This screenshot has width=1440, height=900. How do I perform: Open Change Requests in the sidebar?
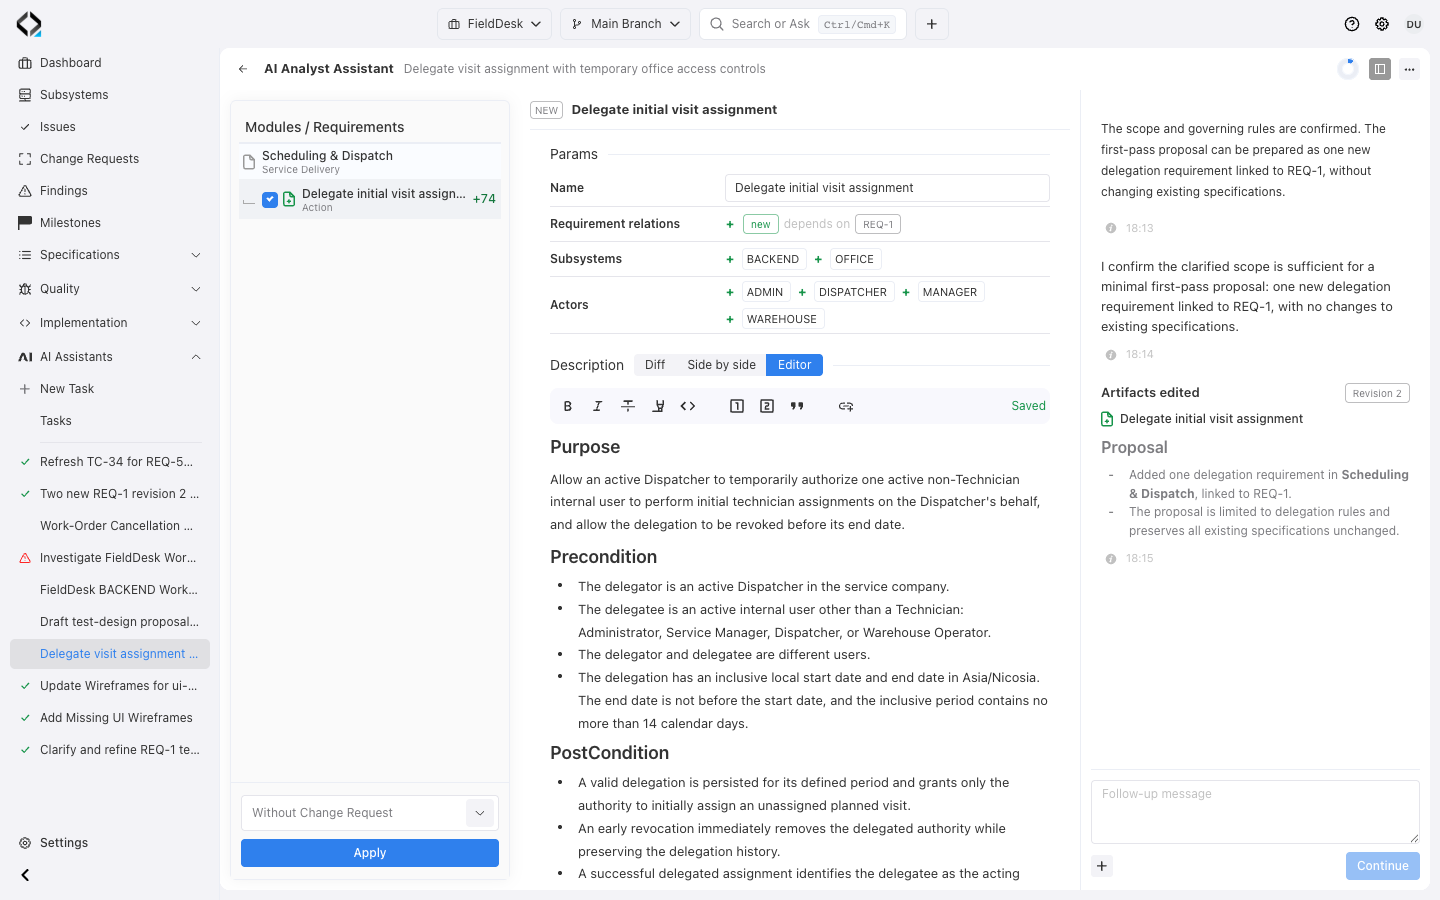pos(110,159)
